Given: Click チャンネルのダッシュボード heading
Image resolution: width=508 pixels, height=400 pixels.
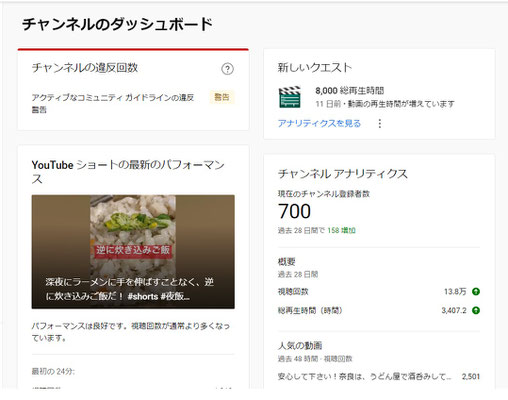Looking at the screenshot, I should (x=117, y=24).
